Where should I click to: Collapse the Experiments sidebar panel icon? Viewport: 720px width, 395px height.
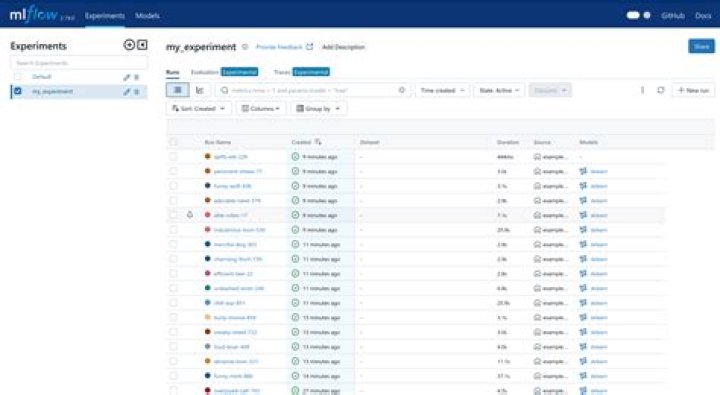(x=142, y=45)
